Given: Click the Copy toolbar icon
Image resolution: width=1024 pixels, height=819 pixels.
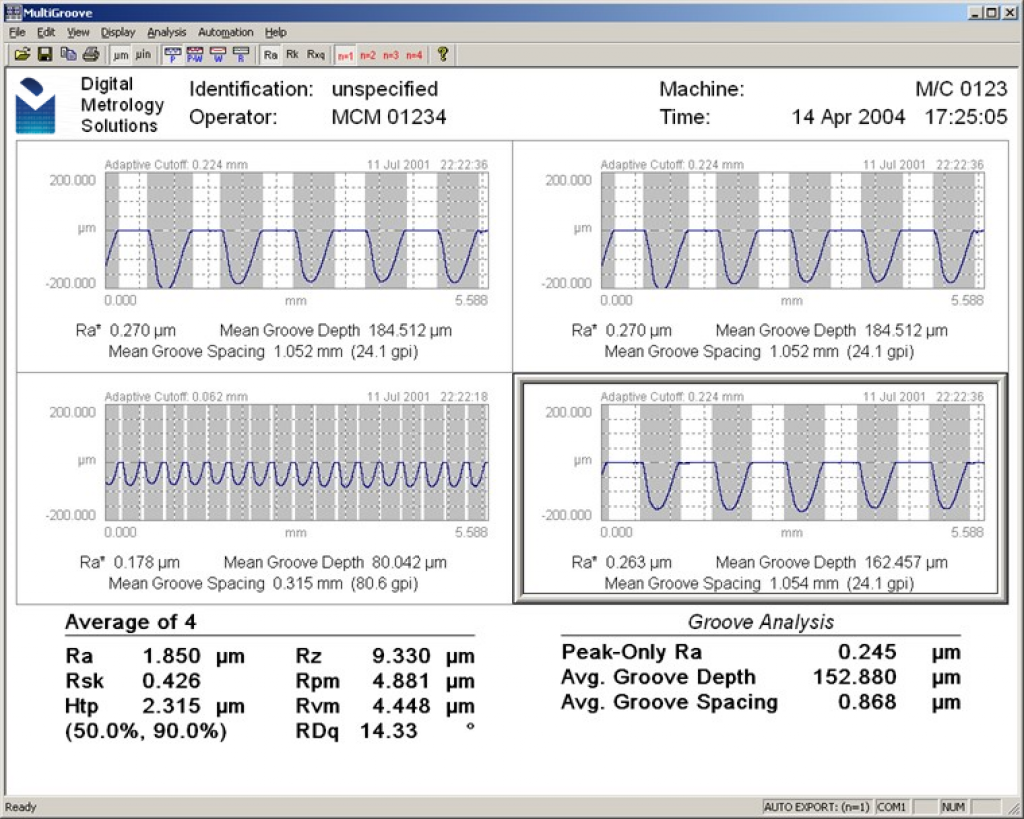Looking at the screenshot, I should coord(68,54).
